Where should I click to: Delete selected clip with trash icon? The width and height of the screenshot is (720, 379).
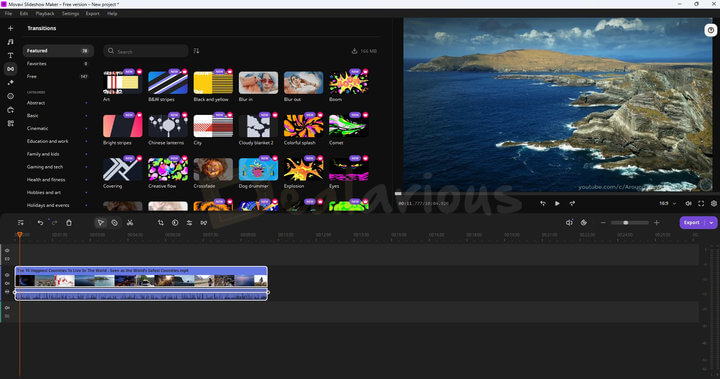69,223
